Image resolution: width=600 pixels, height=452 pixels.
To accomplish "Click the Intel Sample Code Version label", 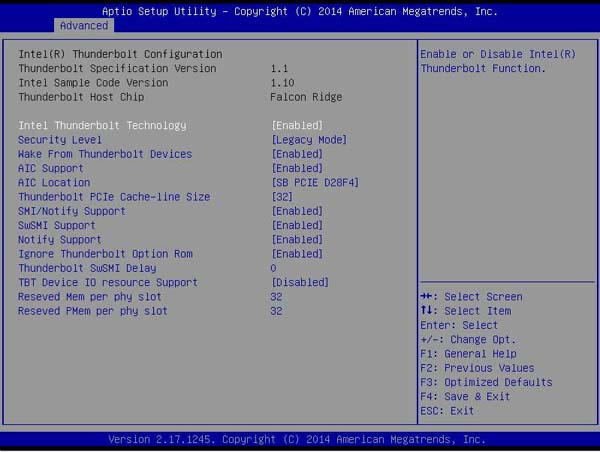I will click(x=93, y=83).
